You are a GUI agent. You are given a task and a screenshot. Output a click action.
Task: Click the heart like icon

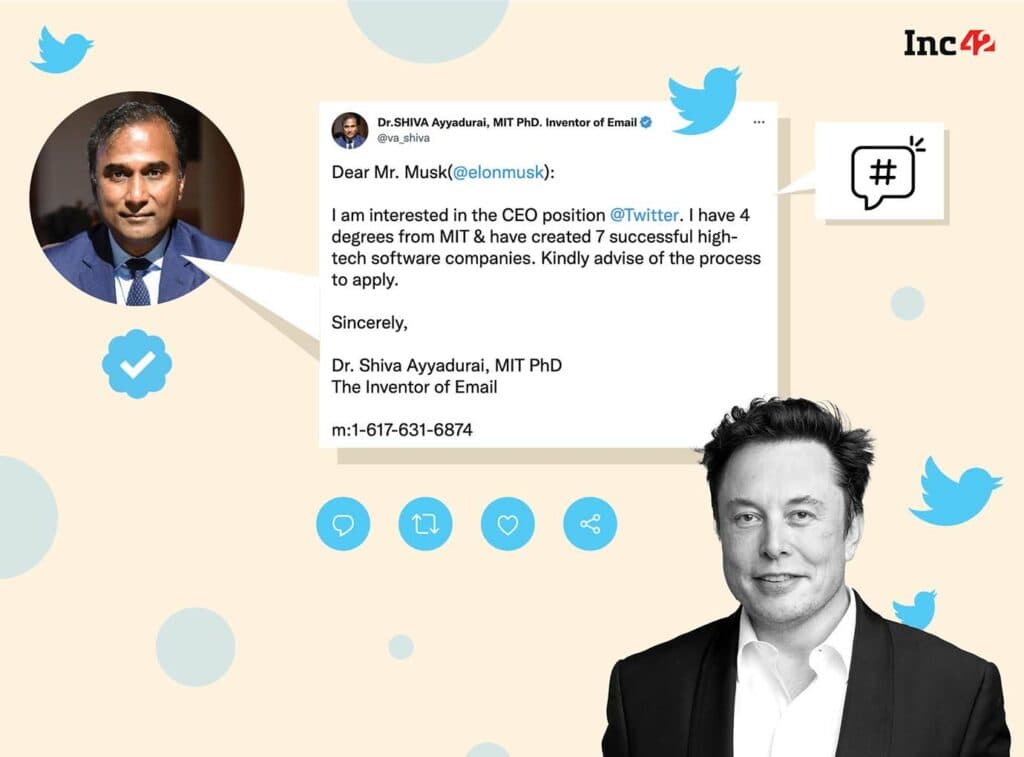507,524
